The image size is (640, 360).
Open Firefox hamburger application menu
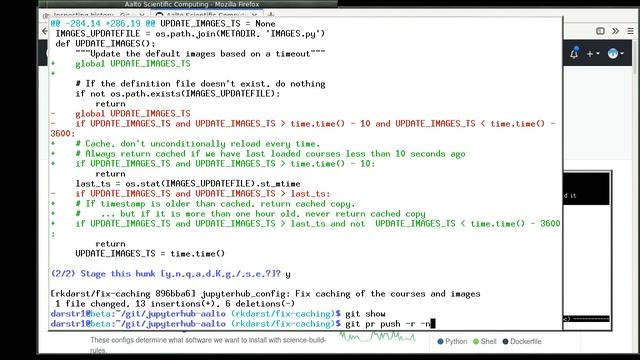point(630,31)
